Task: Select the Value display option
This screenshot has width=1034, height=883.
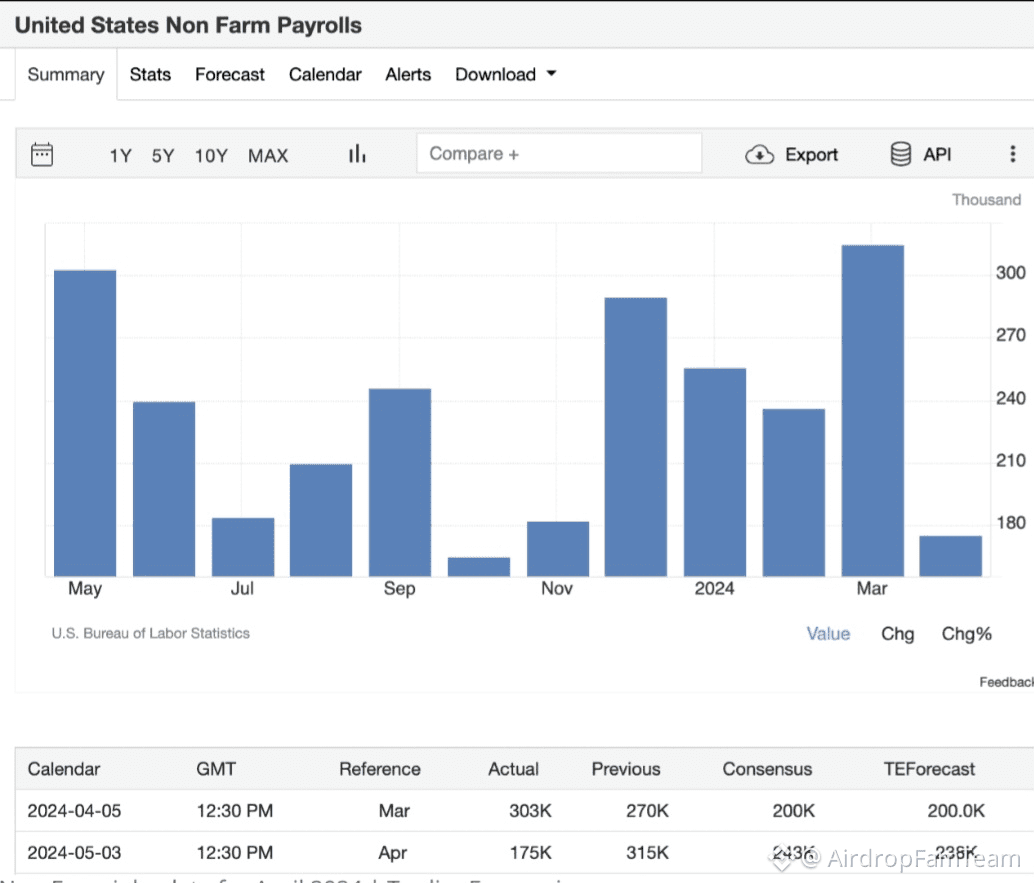Action: coord(828,634)
